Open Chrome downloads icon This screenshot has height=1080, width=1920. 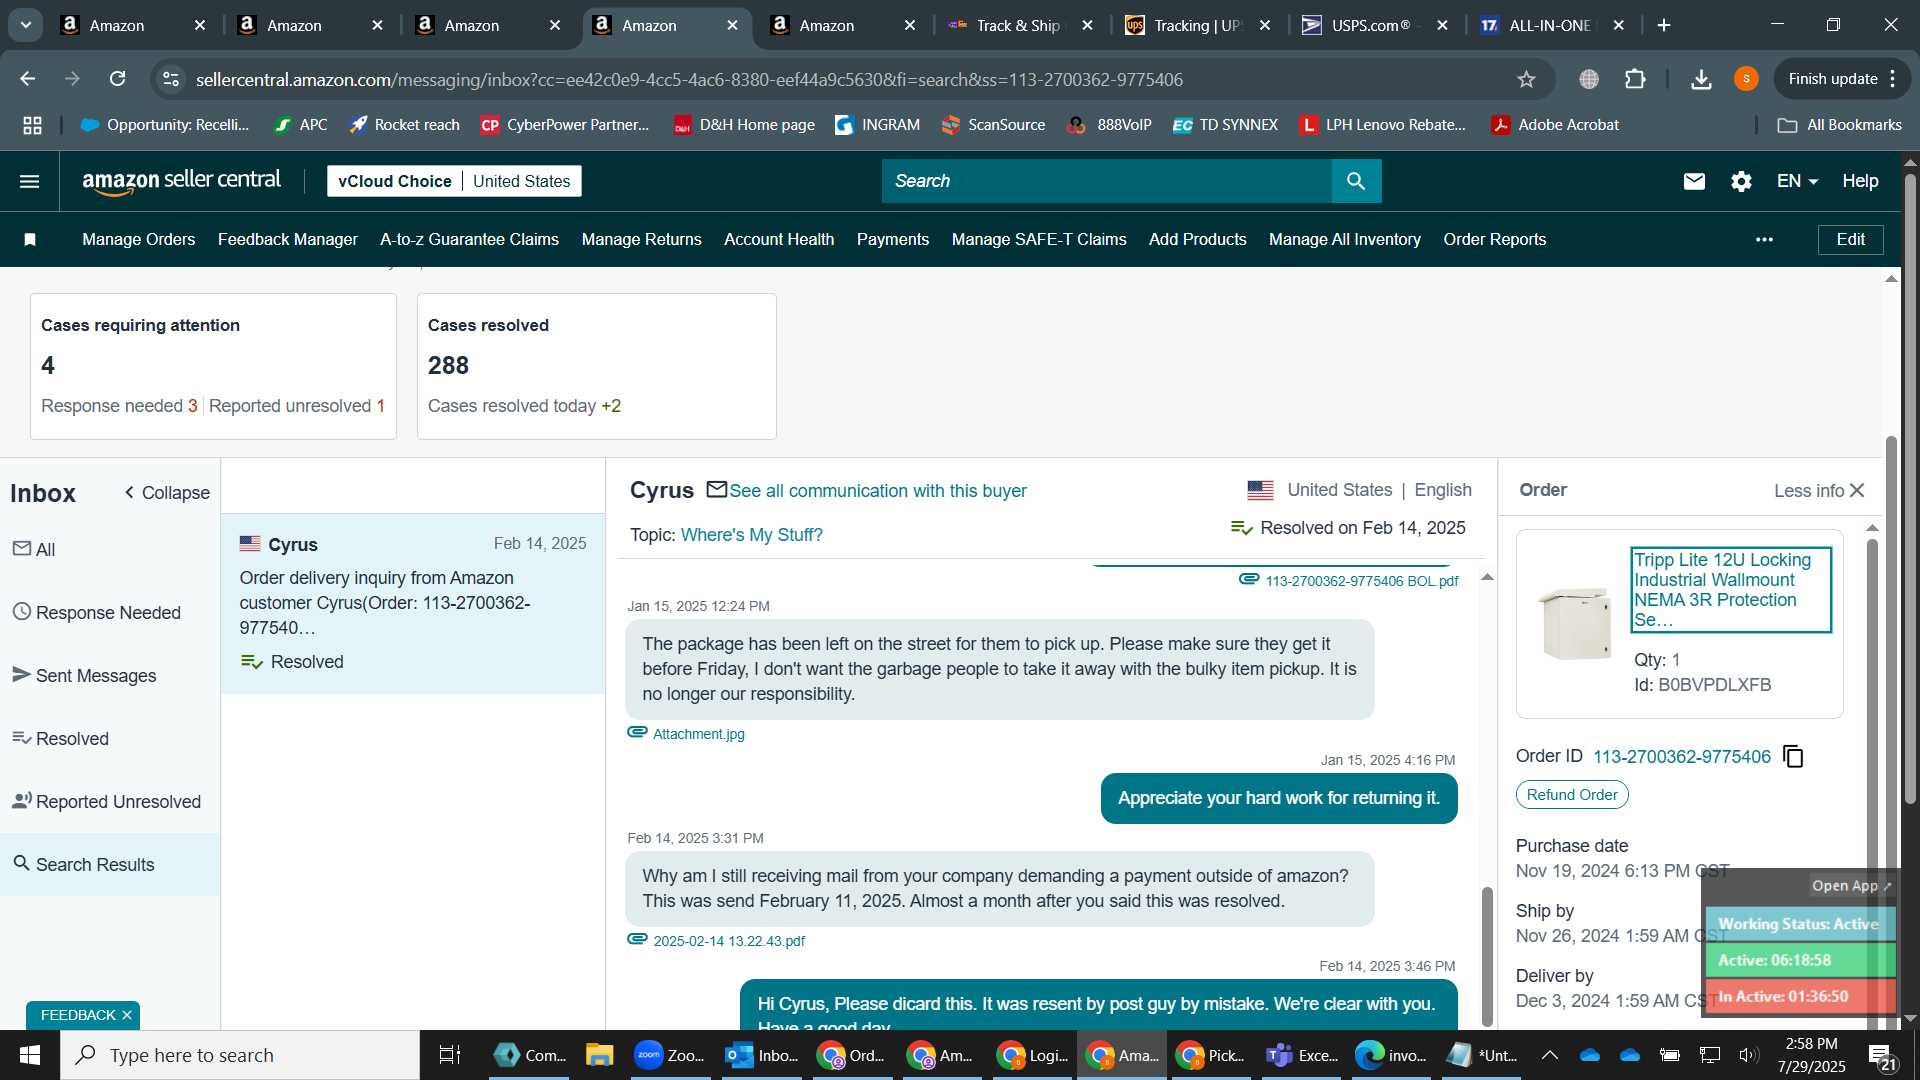1701,79
